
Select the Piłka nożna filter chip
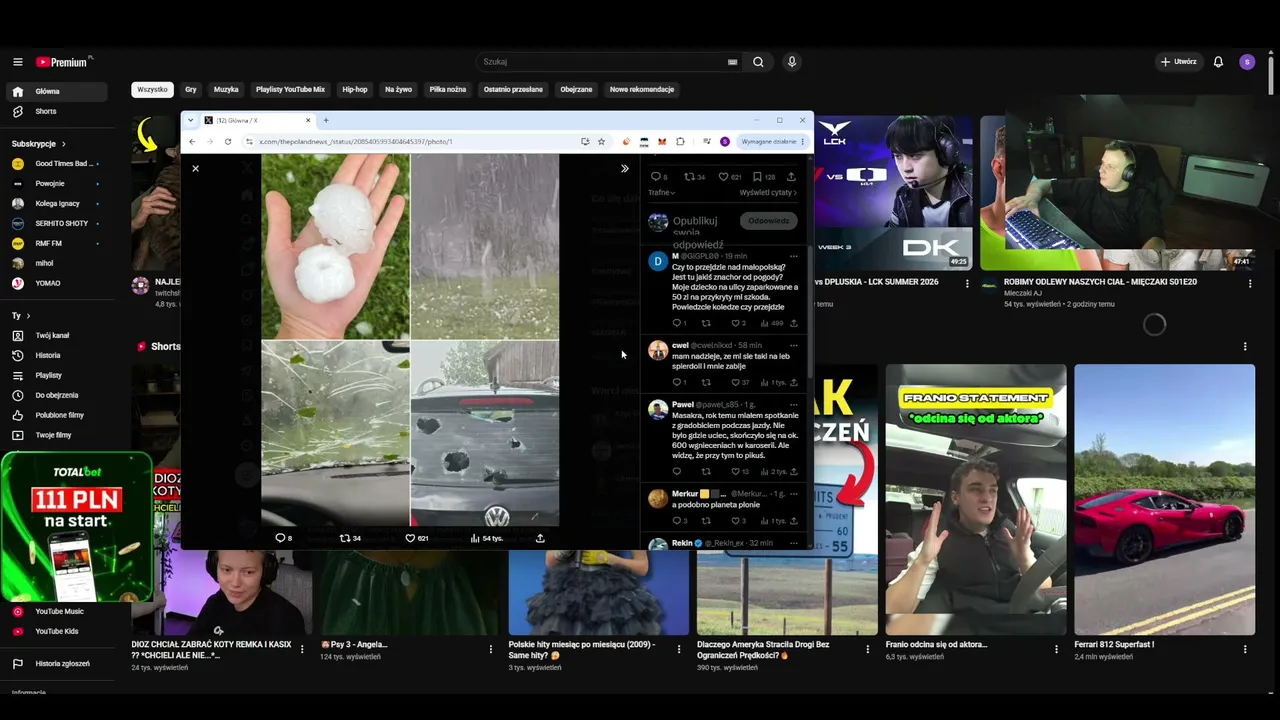[448, 90]
